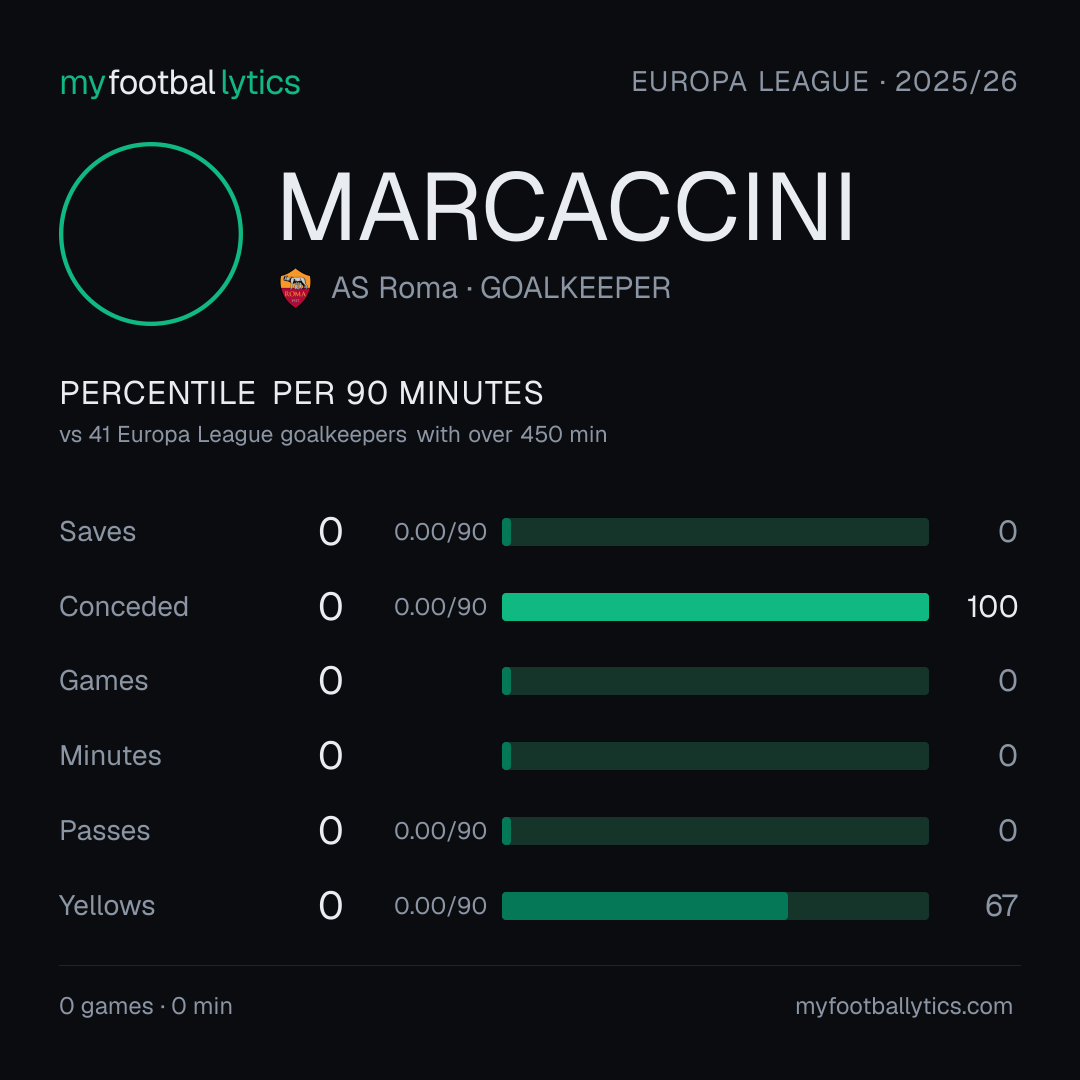This screenshot has height=1080, width=1080.
Task: Click the 100 percentile value for Conceded
Action: point(992,607)
